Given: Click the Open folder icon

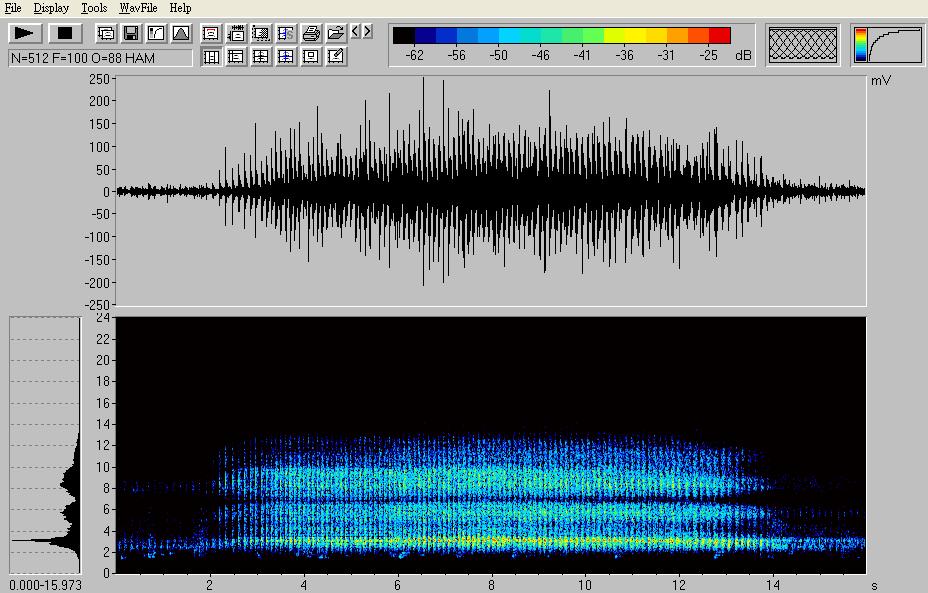Looking at the screenshot, I should [336, 33].
